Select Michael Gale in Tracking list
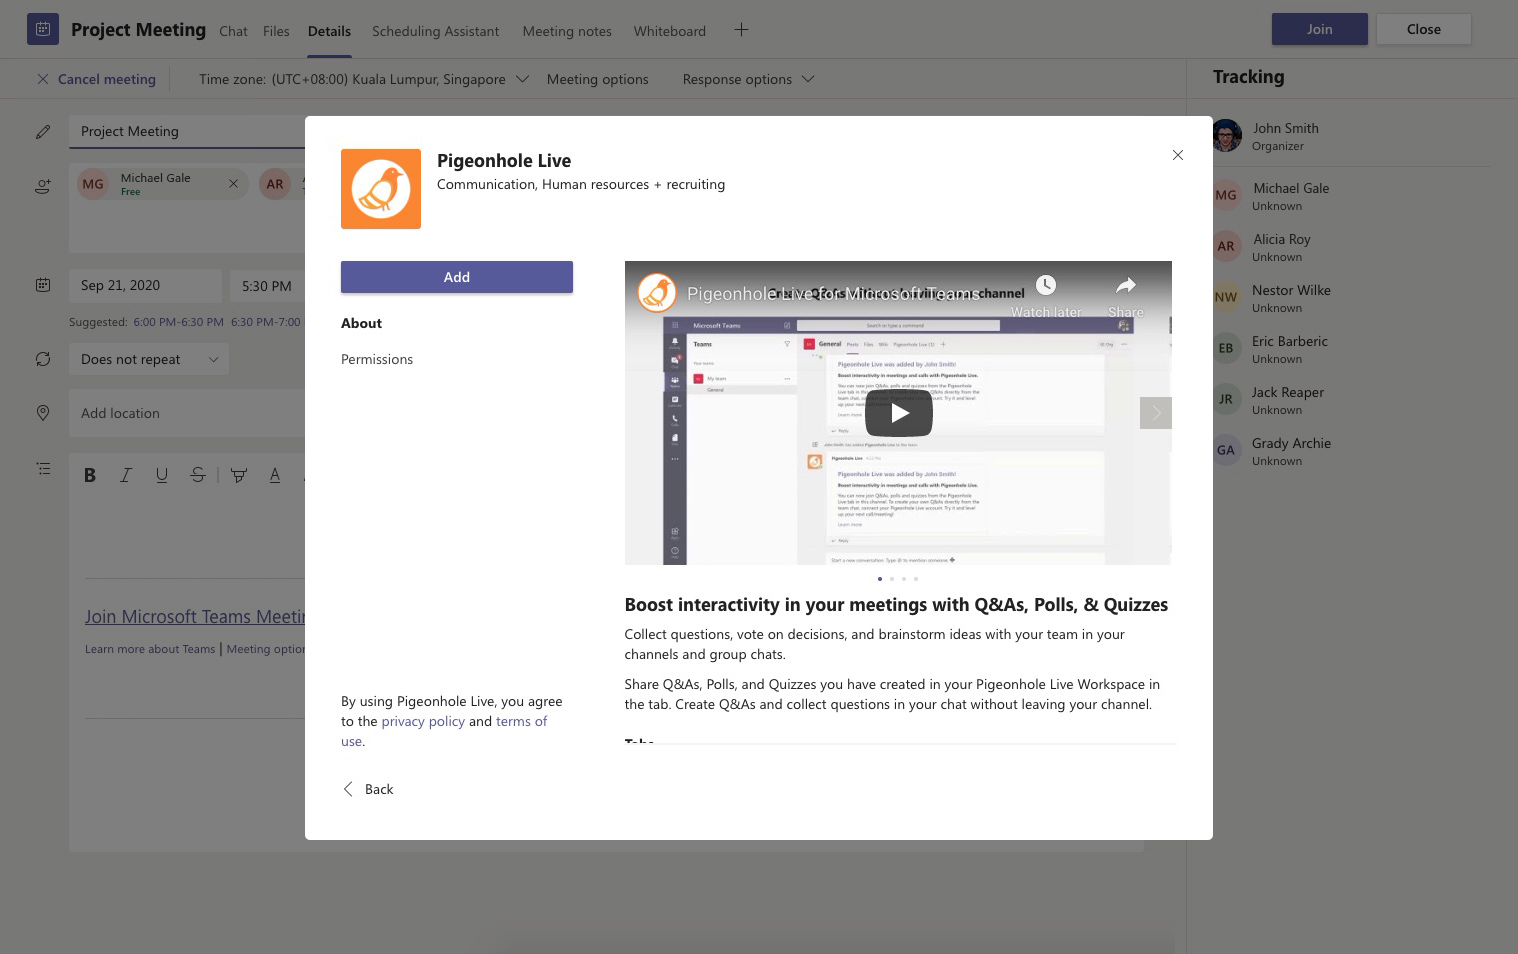1518x954 pixels. pyautogui.click(x=1291, y=188)
